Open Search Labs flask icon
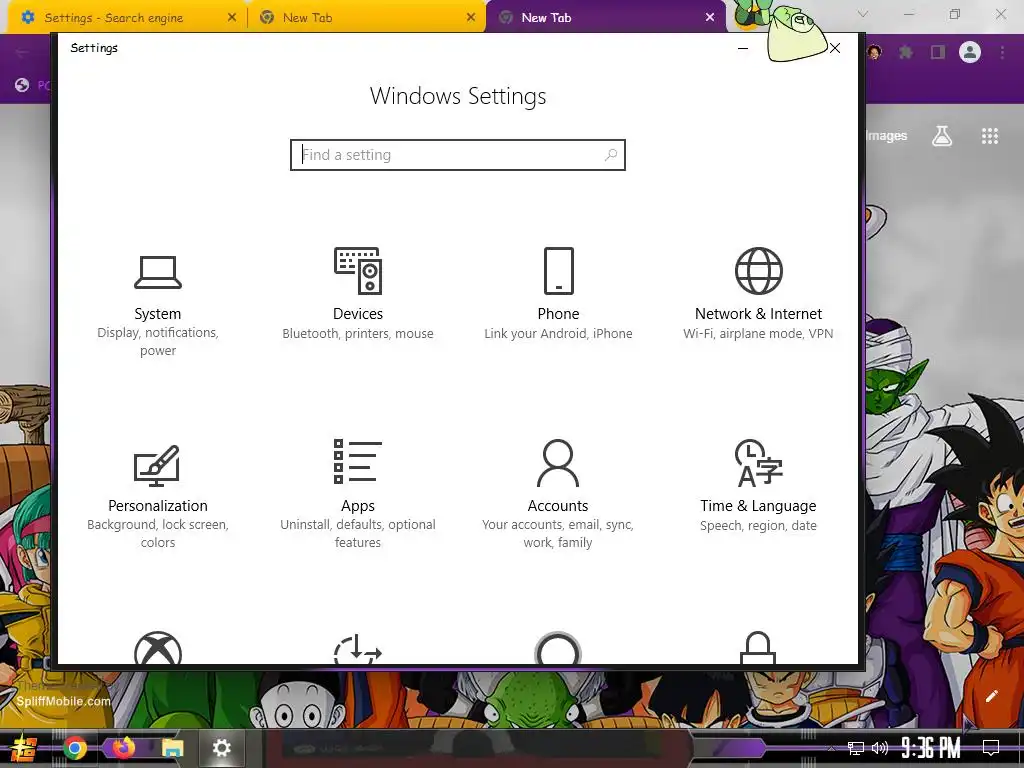Screen dimensions: 1024x768 pos(942,136)
